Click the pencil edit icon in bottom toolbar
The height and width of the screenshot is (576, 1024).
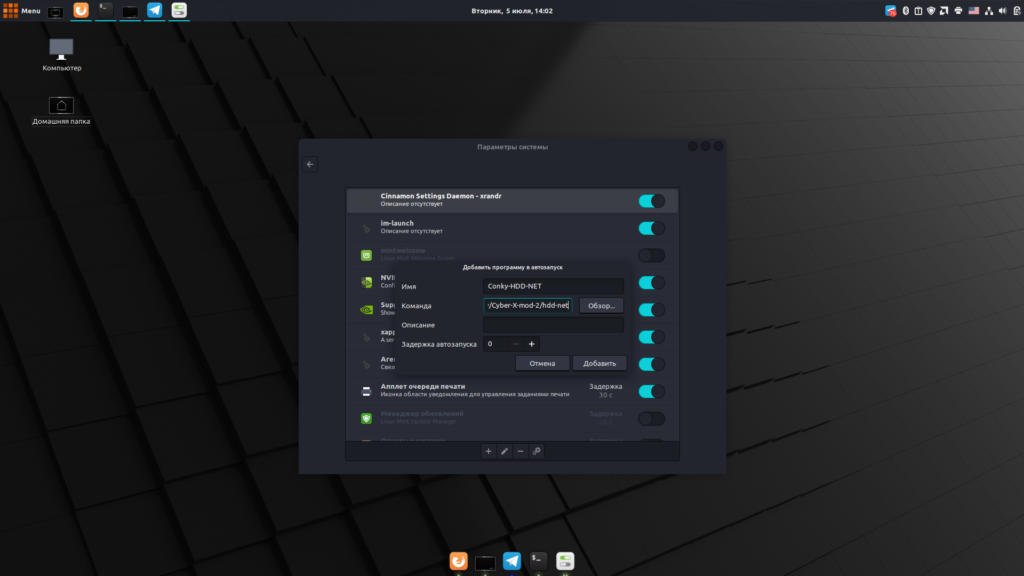coord(504,451)
